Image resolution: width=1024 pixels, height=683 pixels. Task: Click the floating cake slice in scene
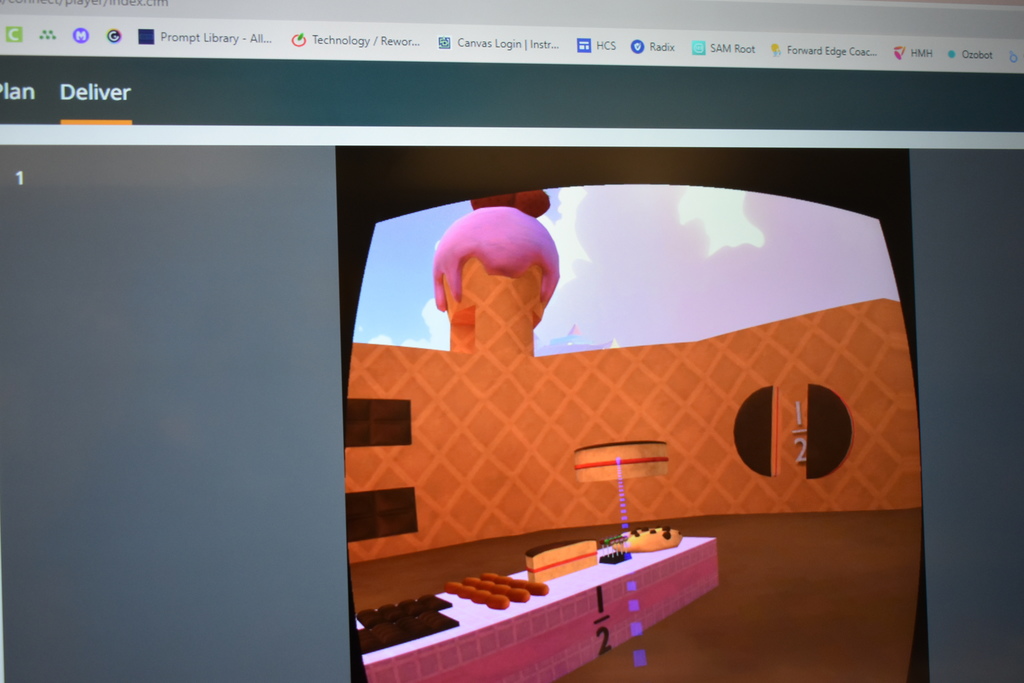click(x=621, y=460)
